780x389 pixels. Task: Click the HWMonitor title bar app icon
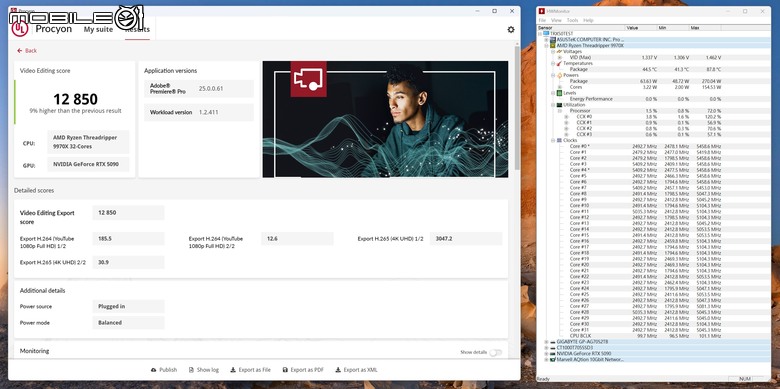(542, 11)
